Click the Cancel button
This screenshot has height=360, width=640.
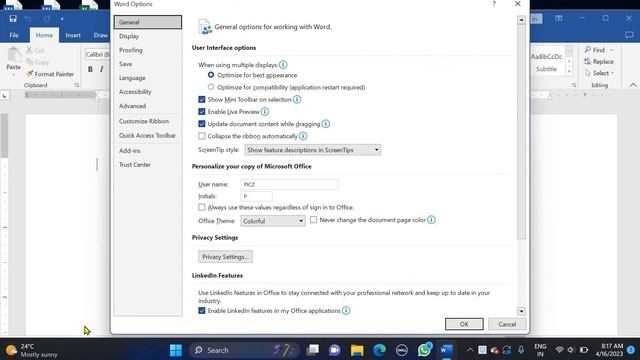point(507,324)
